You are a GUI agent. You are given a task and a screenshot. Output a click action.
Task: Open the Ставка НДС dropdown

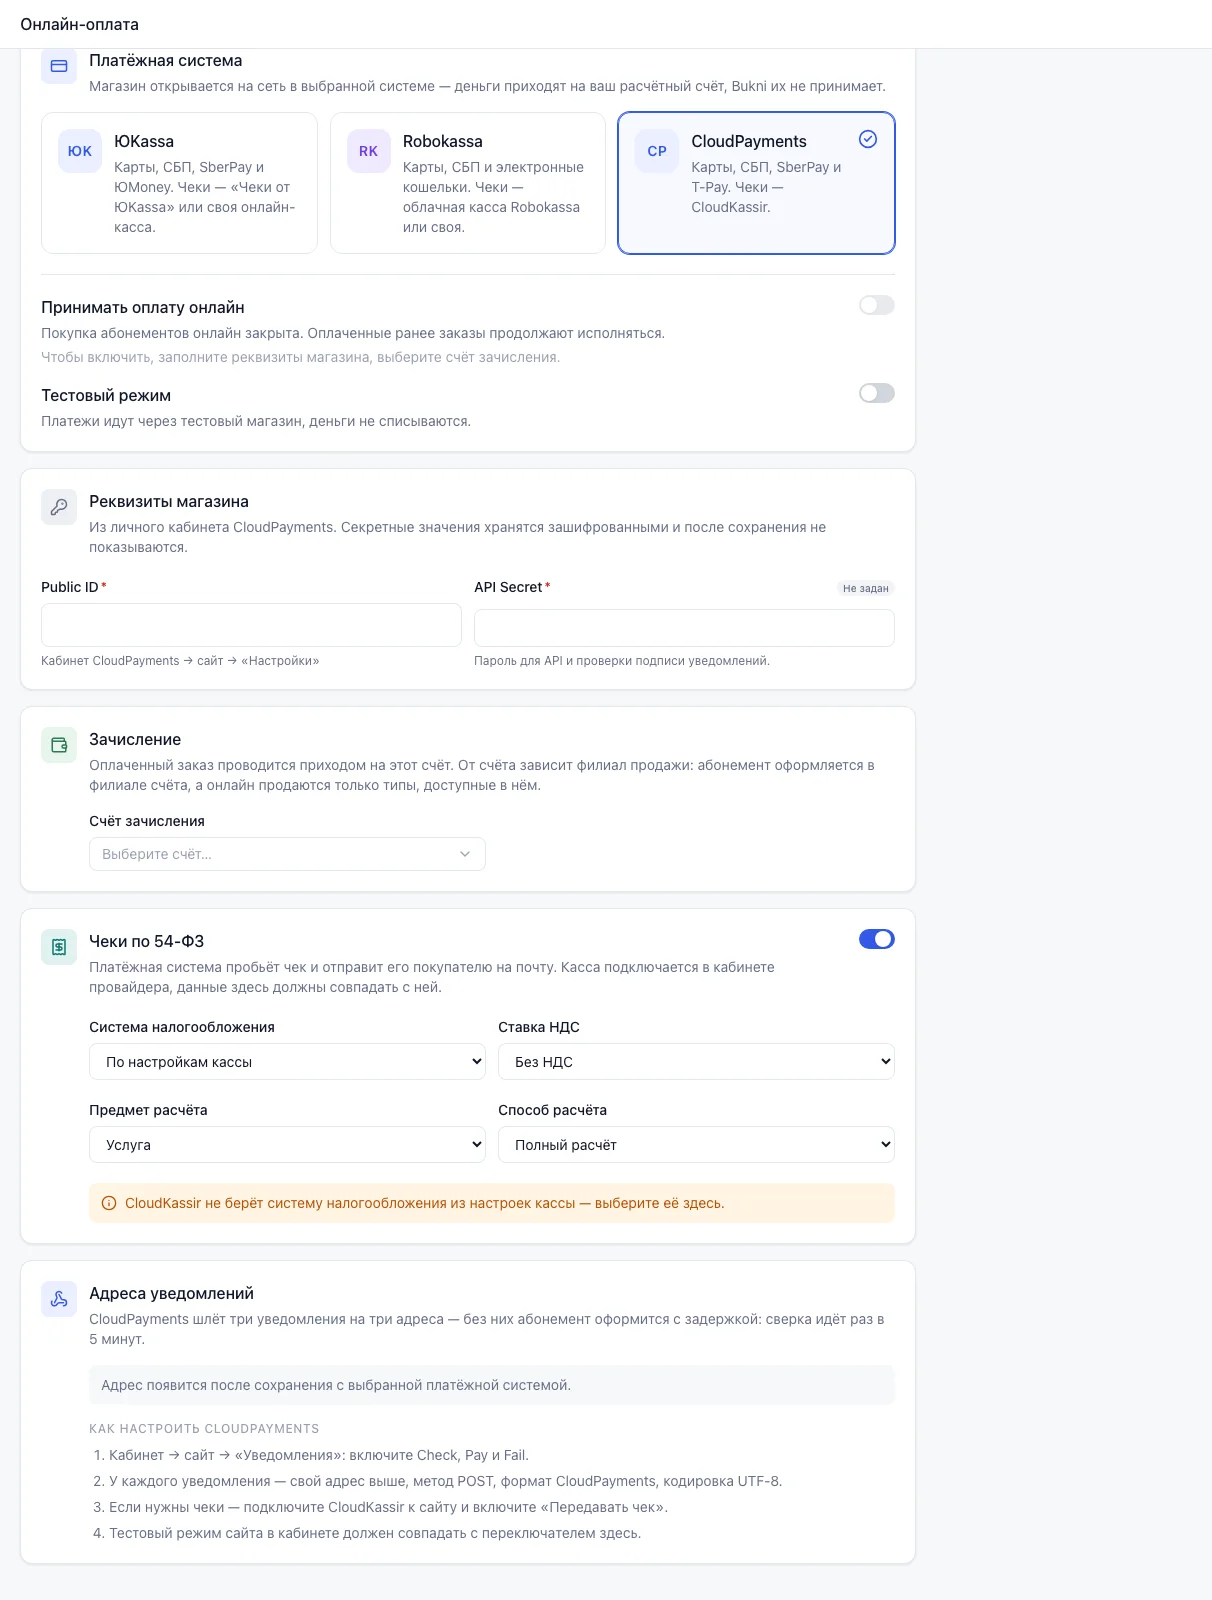pyautogui.click(x=696, y=1062)
